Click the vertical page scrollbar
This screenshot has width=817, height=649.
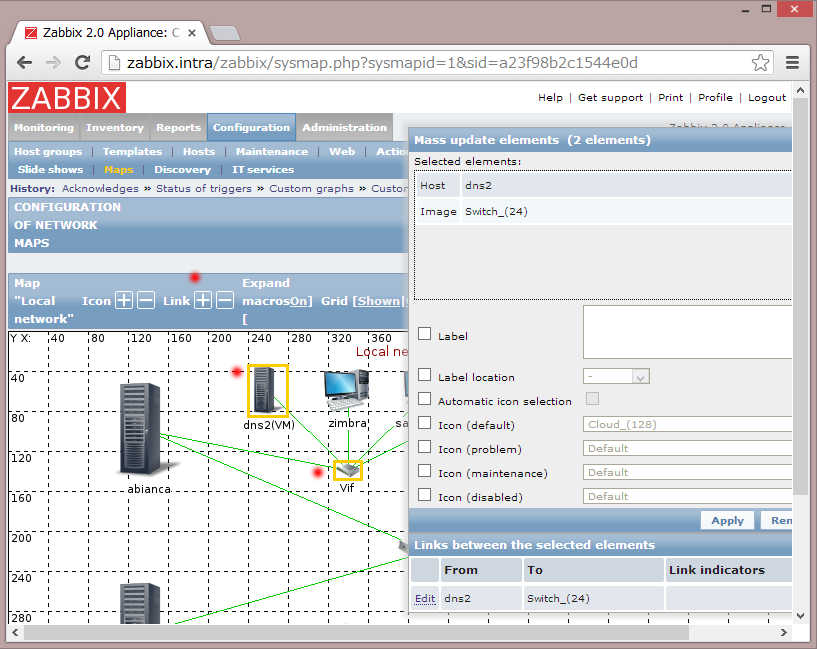[800, 297]
